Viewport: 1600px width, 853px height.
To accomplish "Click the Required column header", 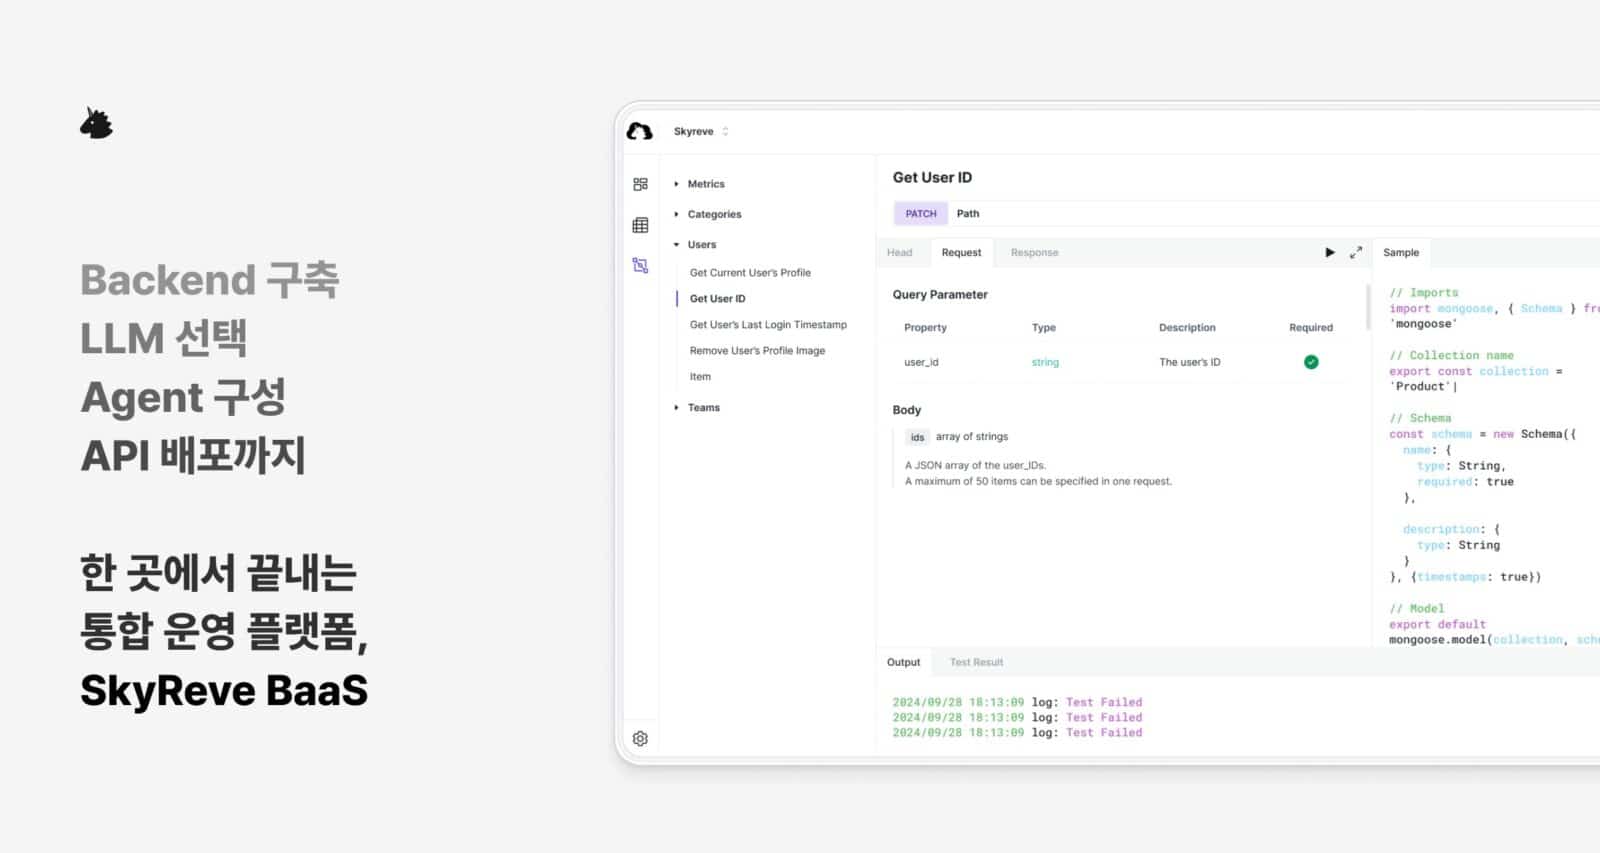I will [x=1311, y=327].
